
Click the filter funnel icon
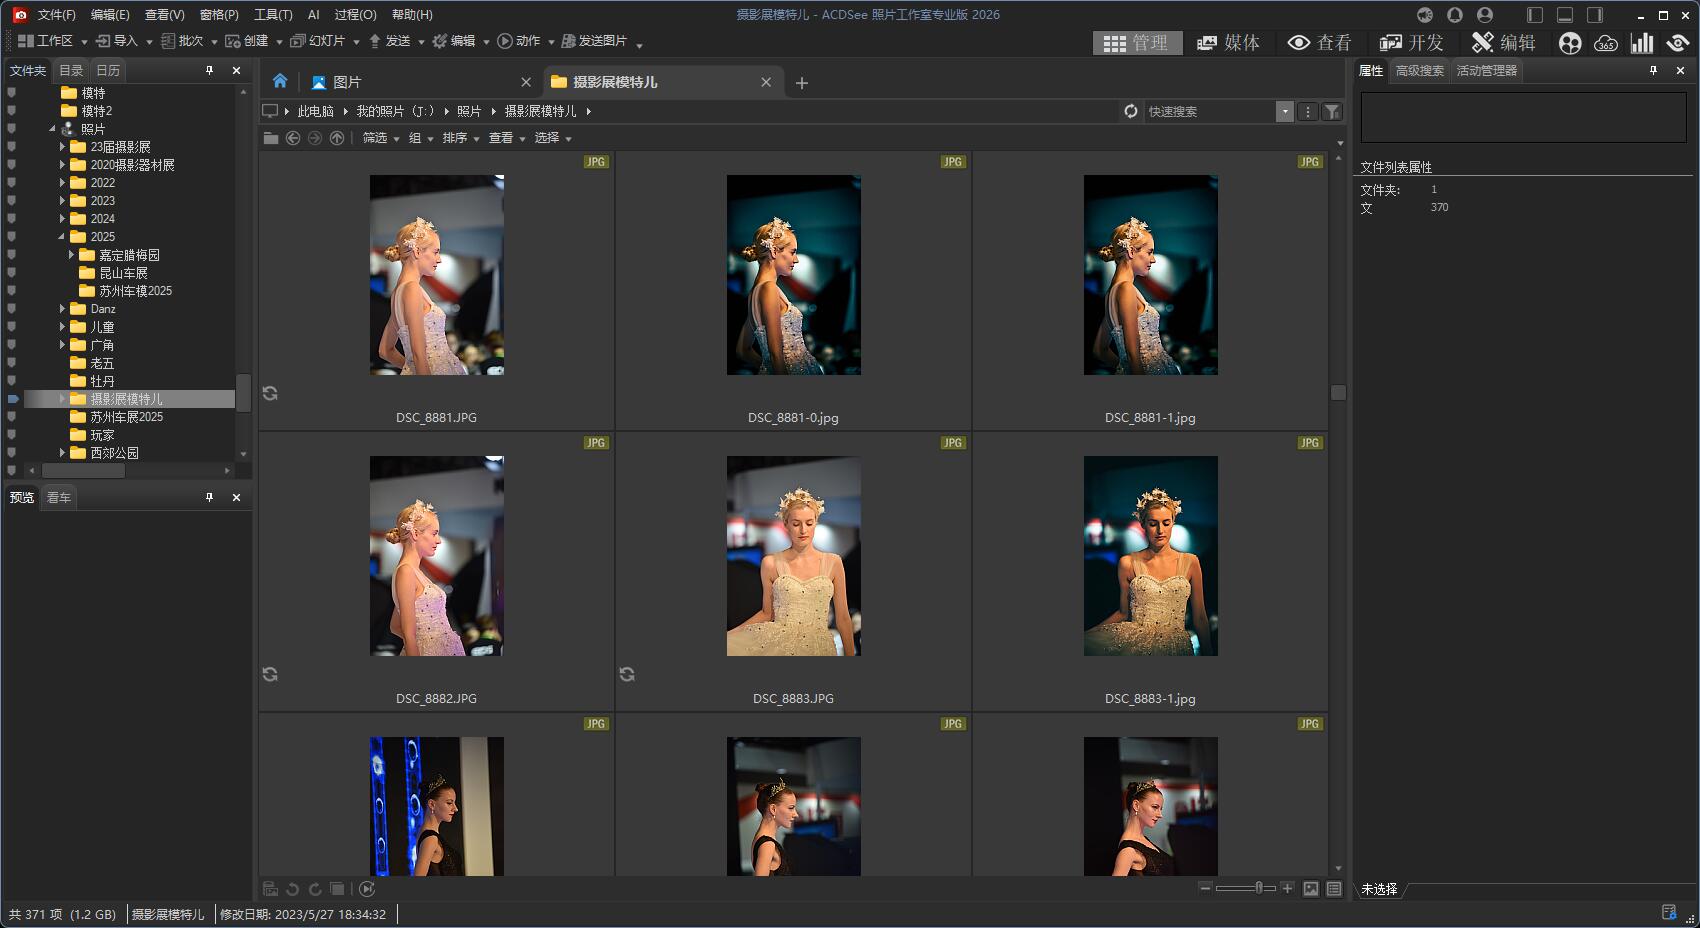pos(1332,111)
